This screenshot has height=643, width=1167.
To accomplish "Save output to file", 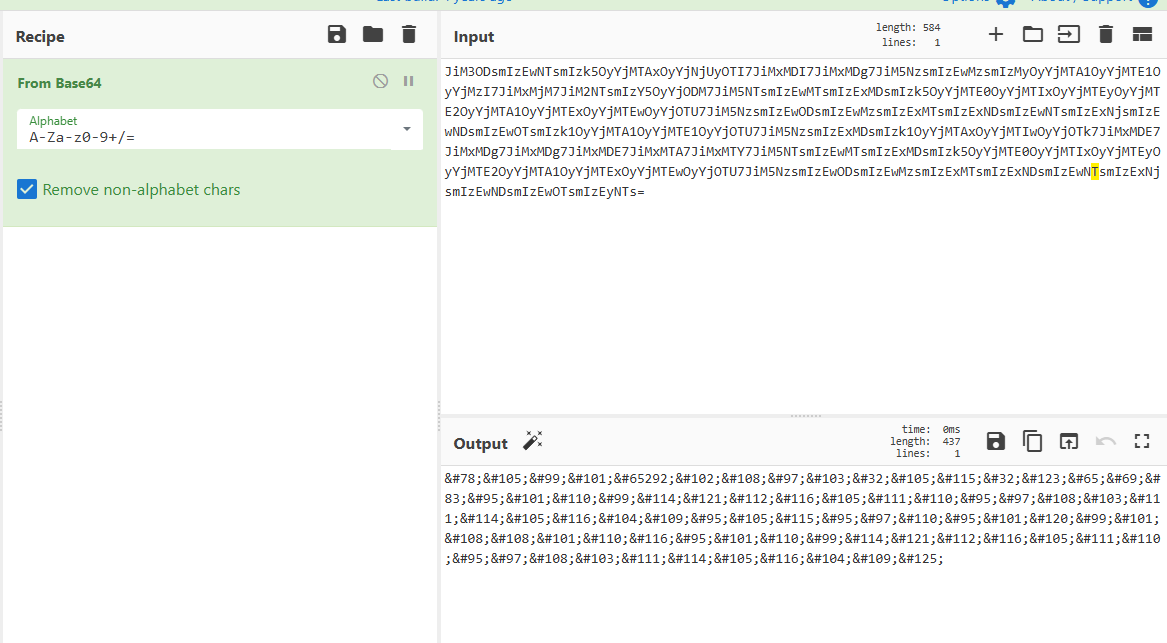I will 995,441.
